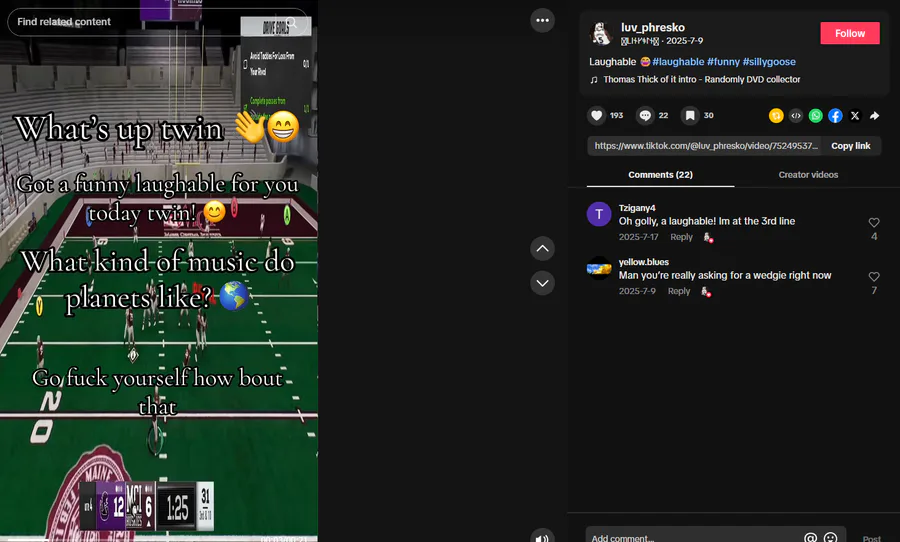
Task: Post the comment
Action: click(x=871, y=539)
